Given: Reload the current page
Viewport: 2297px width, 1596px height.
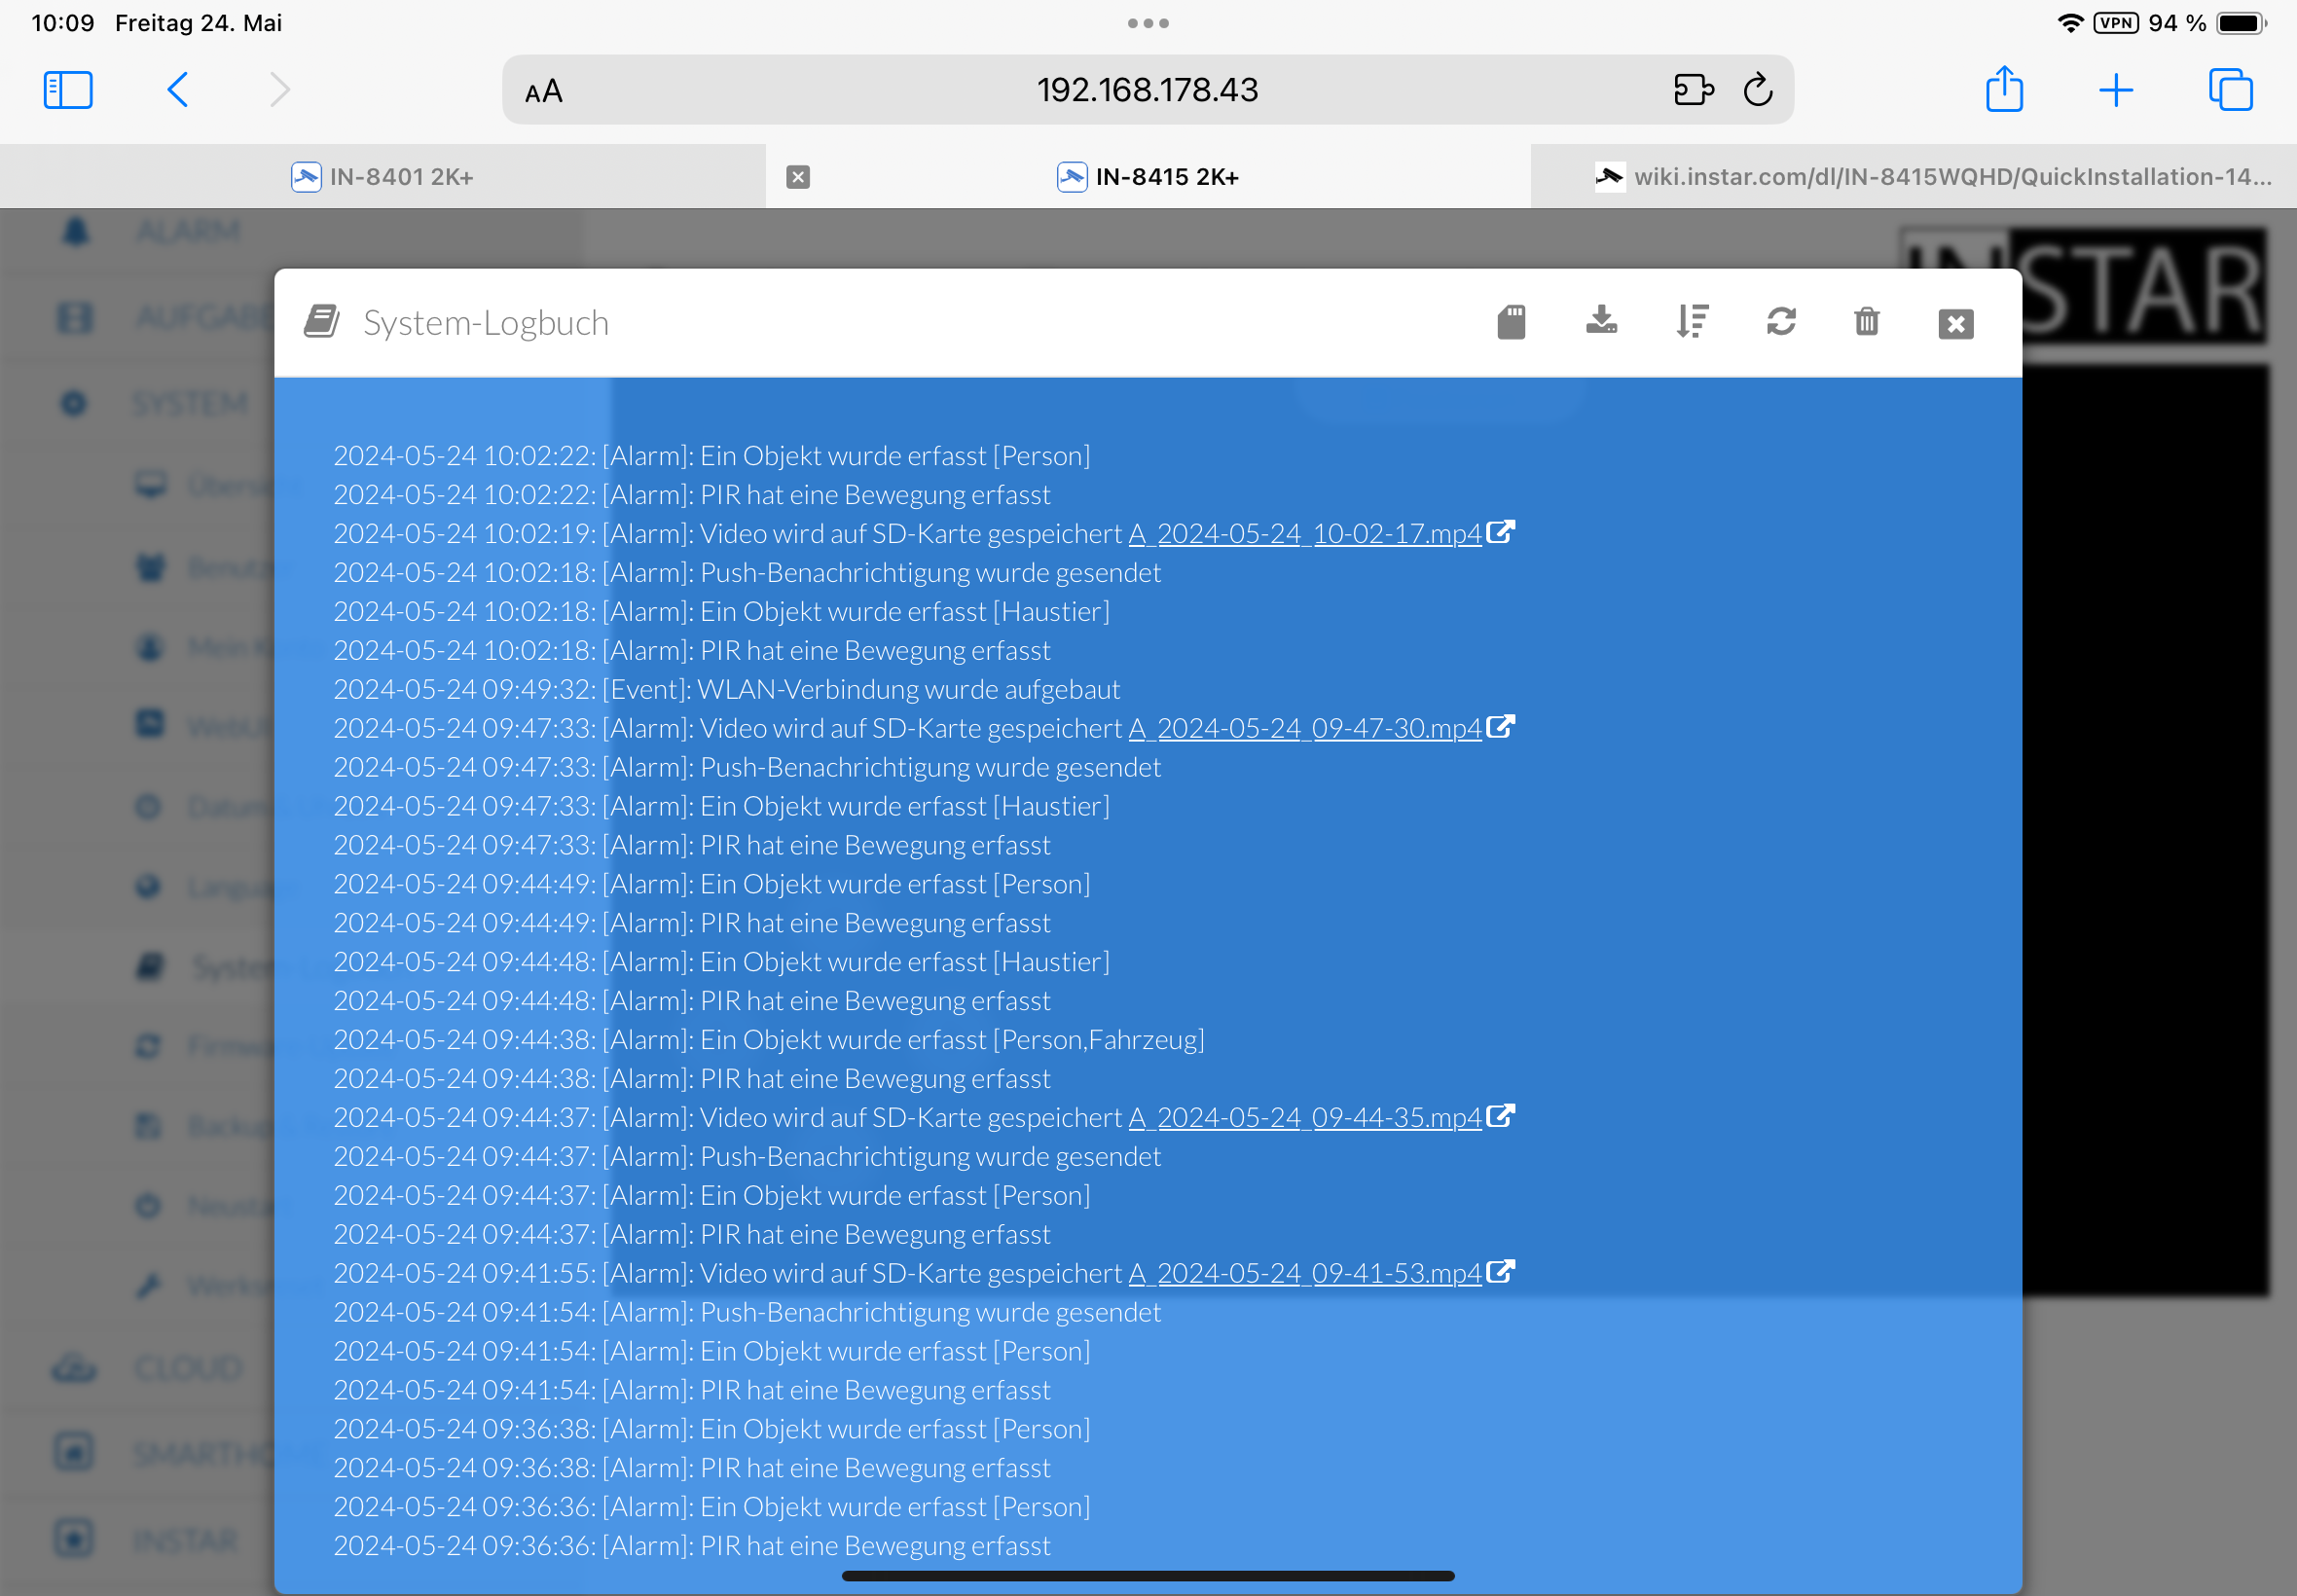Looking at the screenshot, I should tap(1758, 90).
